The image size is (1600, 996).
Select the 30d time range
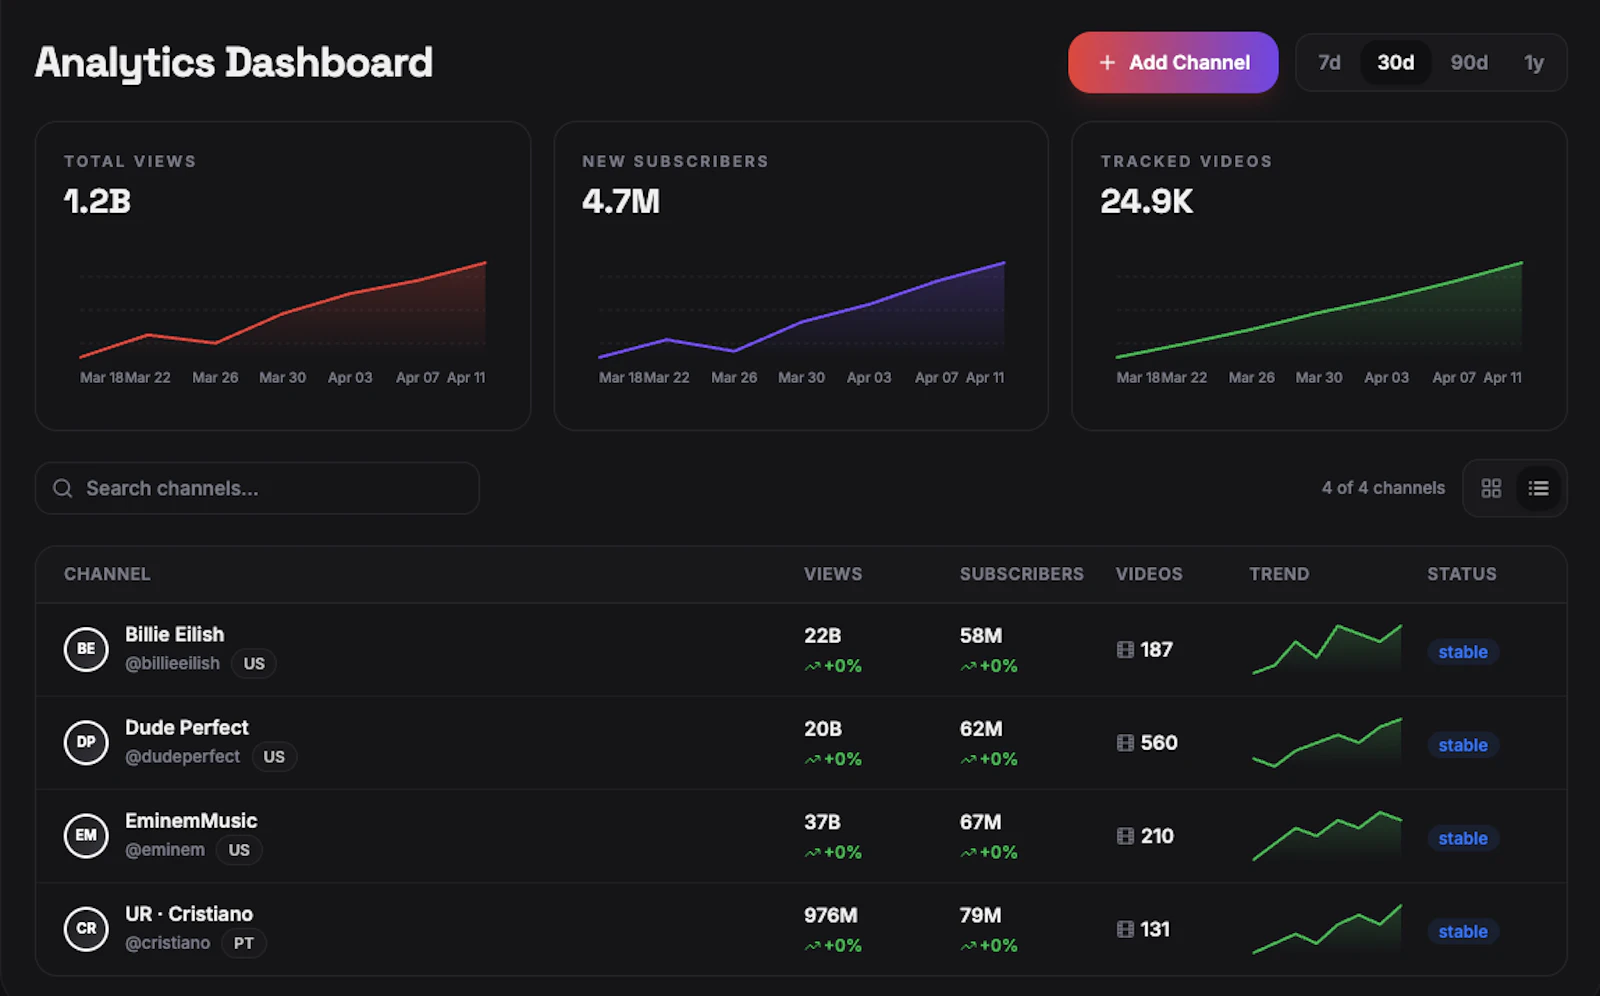1396,62
